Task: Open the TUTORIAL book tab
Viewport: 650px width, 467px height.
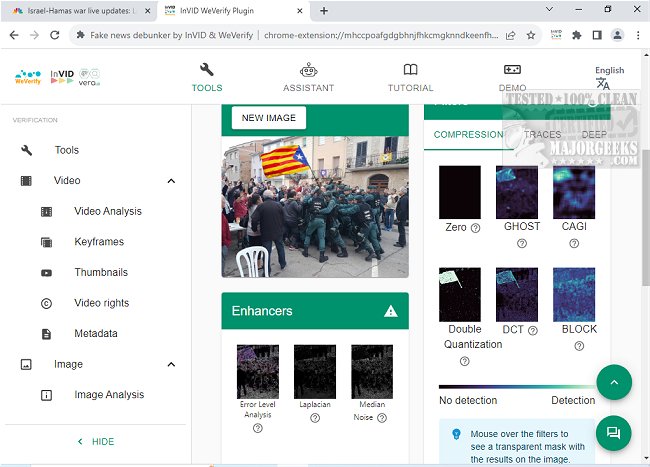Action: pos(410,77)
